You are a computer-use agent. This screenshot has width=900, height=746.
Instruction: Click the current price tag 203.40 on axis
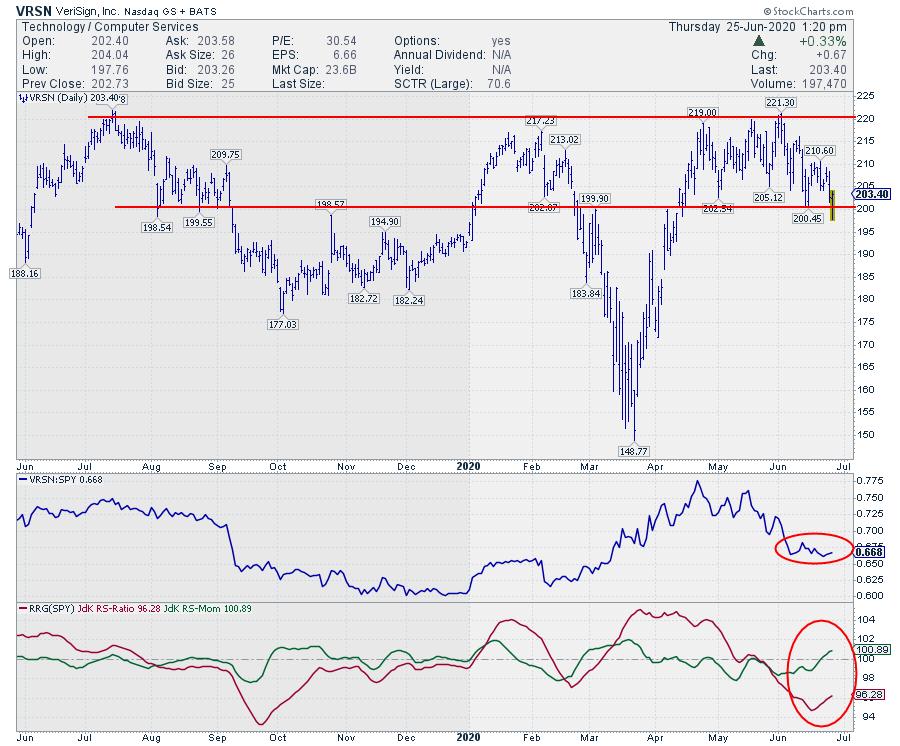click(872, 194)
